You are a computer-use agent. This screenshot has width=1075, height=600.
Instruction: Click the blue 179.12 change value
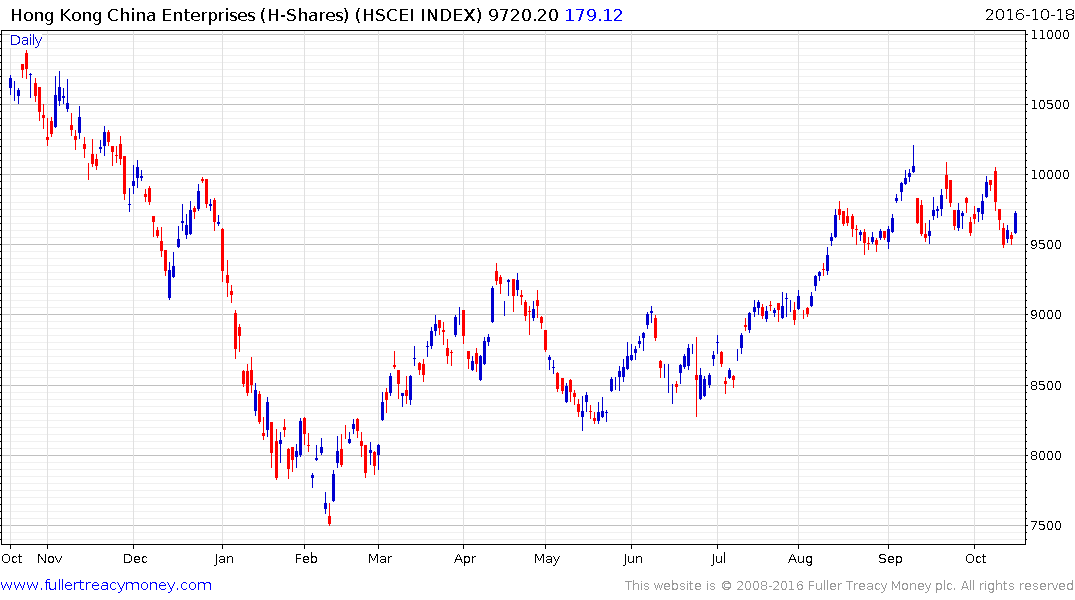coord(594,15)
